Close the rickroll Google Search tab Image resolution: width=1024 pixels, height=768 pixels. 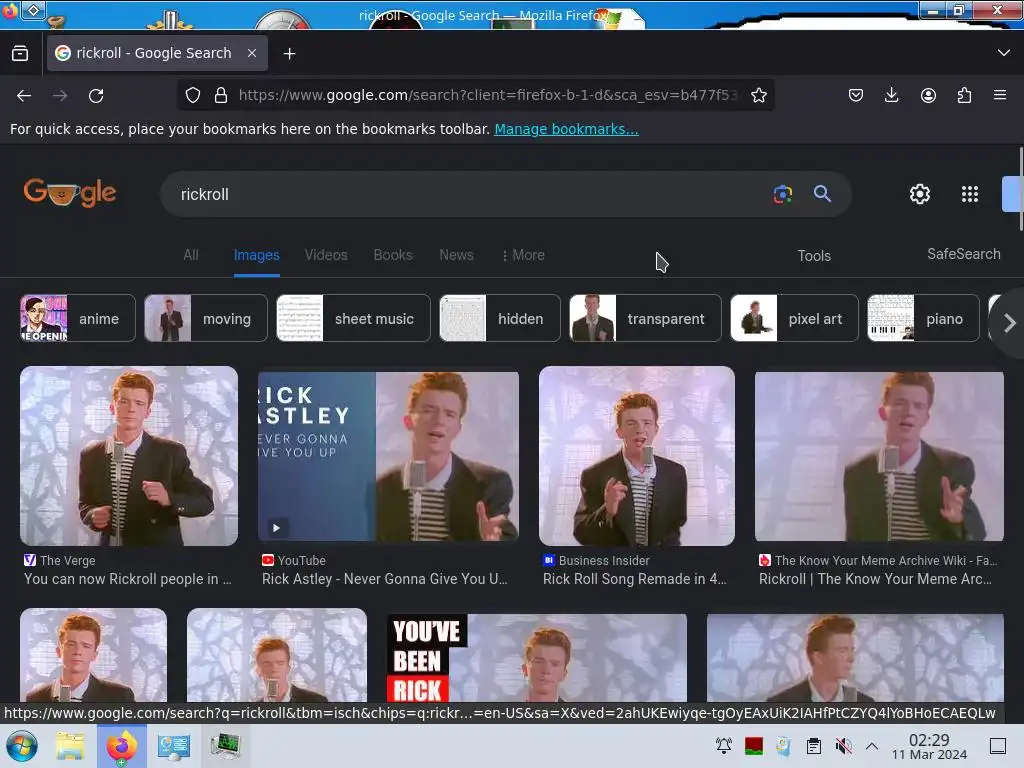click(x=252, y=54)
